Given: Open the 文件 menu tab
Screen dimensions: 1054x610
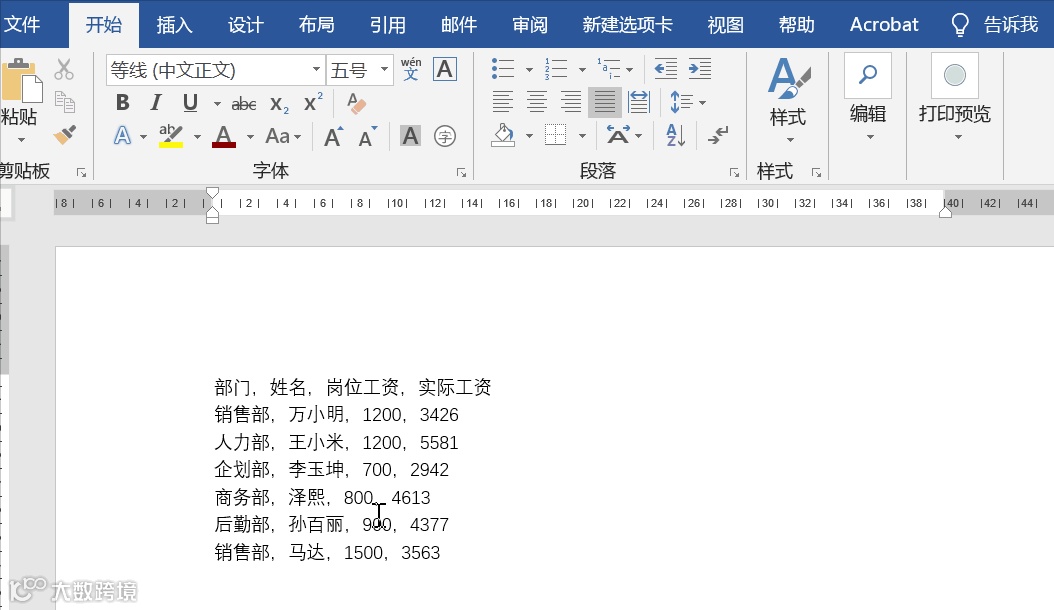Looking at the screenshot, I should 22,25.
